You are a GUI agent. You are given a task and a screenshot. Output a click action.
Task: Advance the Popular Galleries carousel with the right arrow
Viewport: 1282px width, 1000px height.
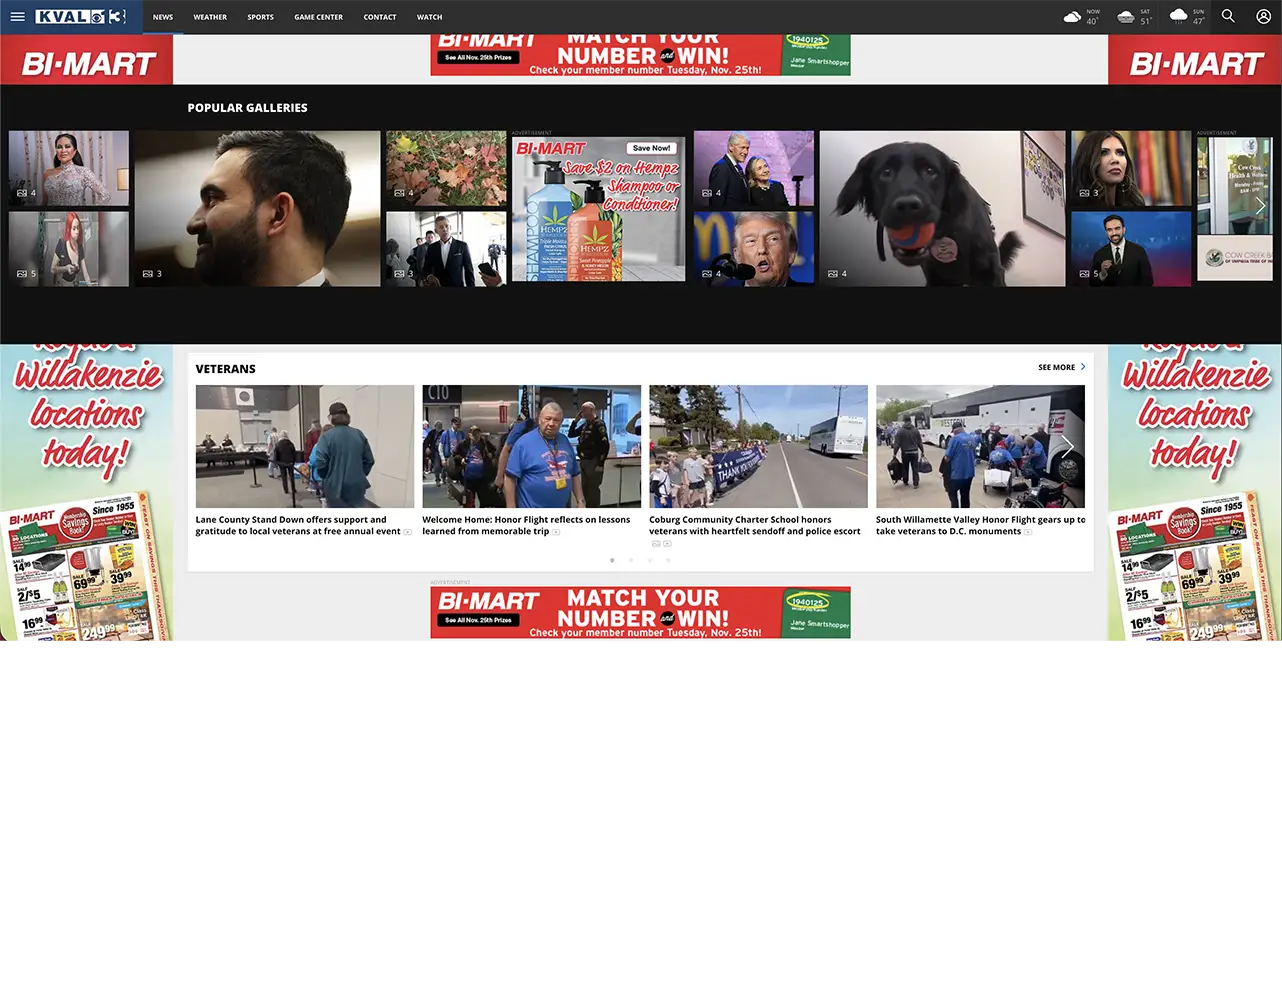click(1260, 206)
